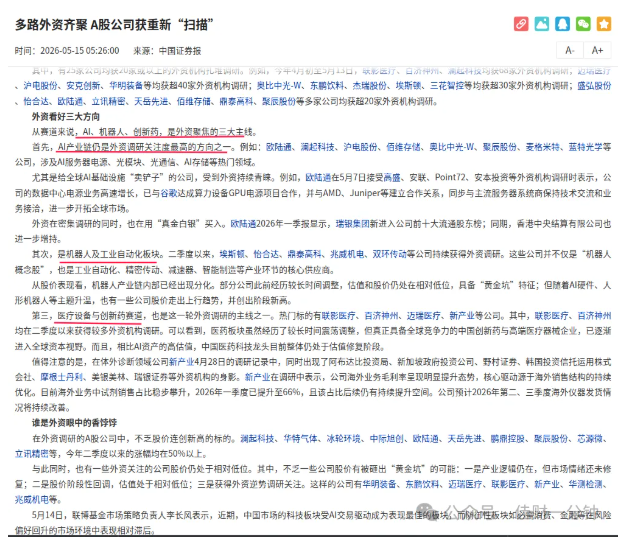The image size is (627, 540).
Task: Open 杰瑞股份 stock link
Action: tap(369, 86)
